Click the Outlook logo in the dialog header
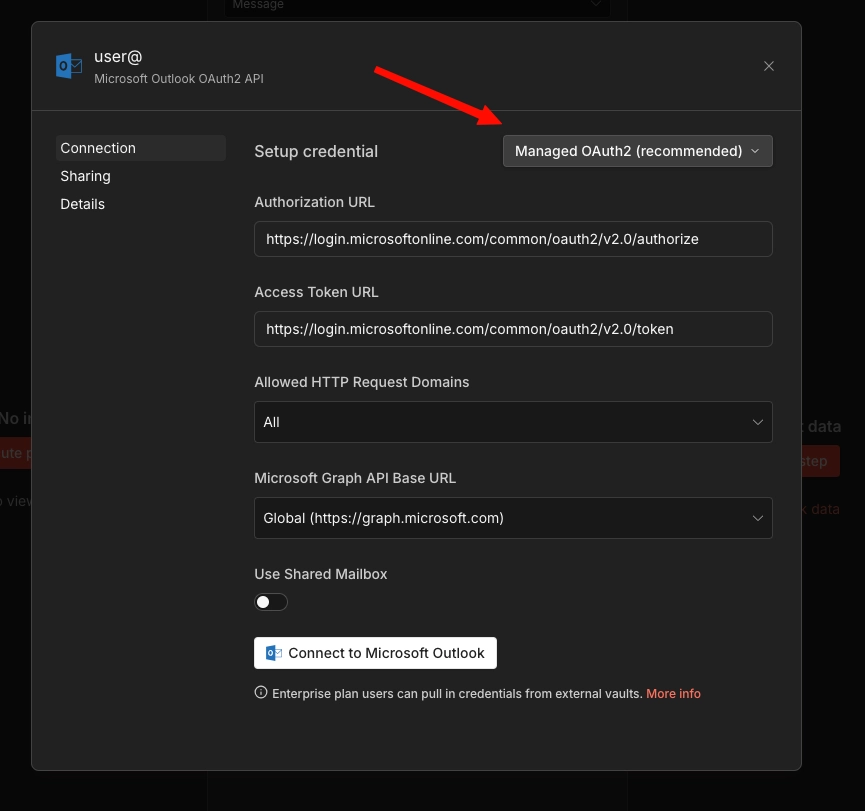Screen dimensions: 865x811 click(x=68, y=65)
